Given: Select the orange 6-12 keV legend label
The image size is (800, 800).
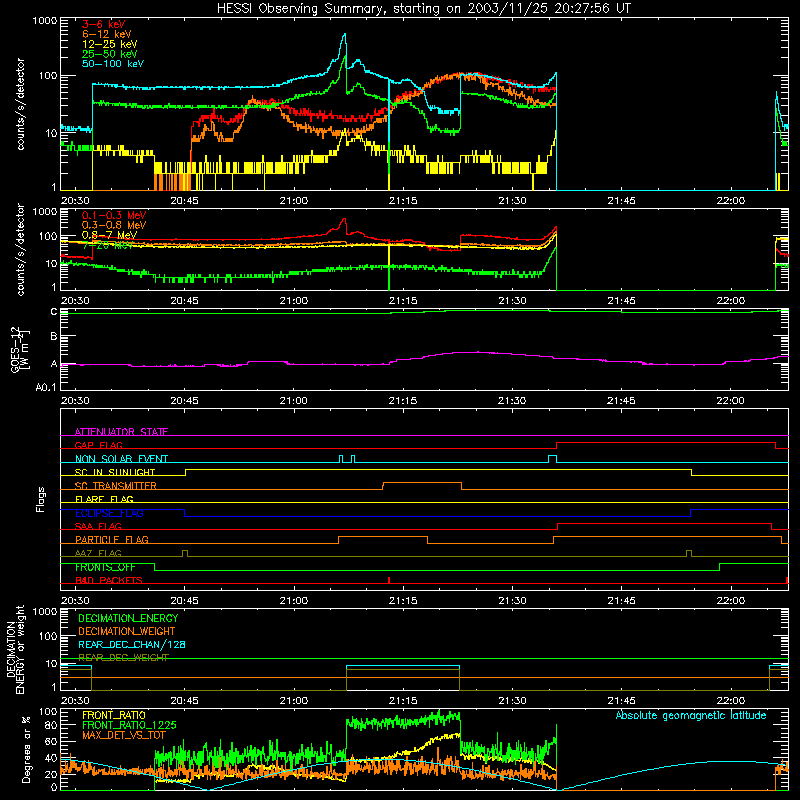Looking at the screenshot, I should point(107,34).
